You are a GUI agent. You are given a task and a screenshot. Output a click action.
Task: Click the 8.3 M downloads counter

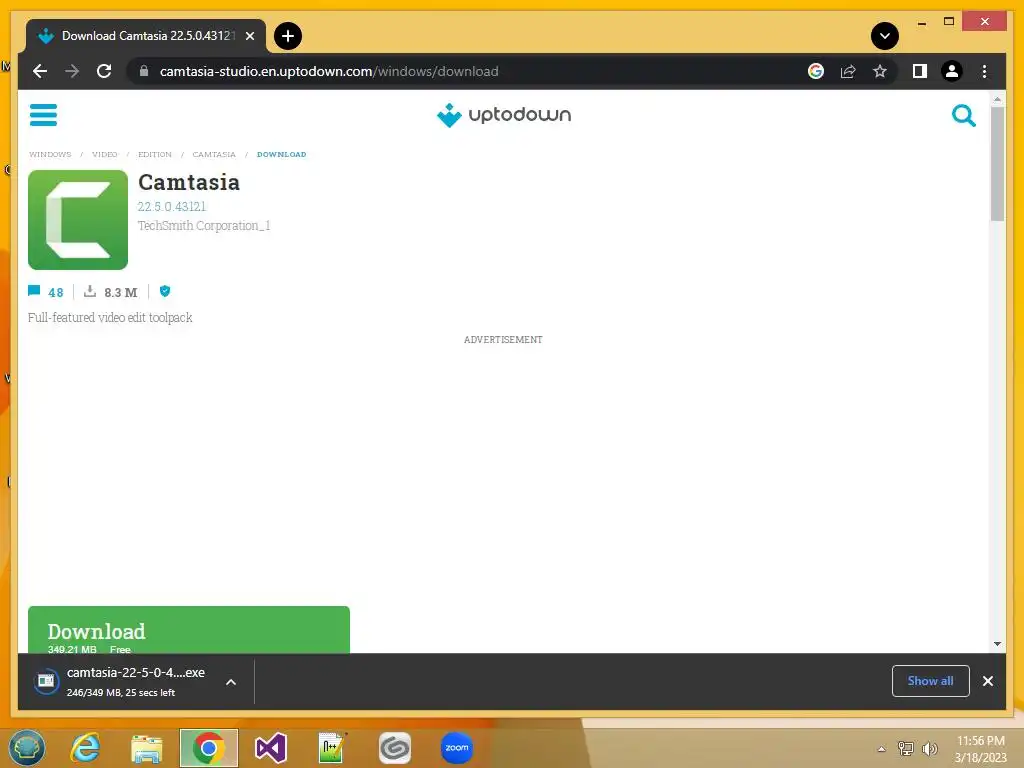[111, 292]
